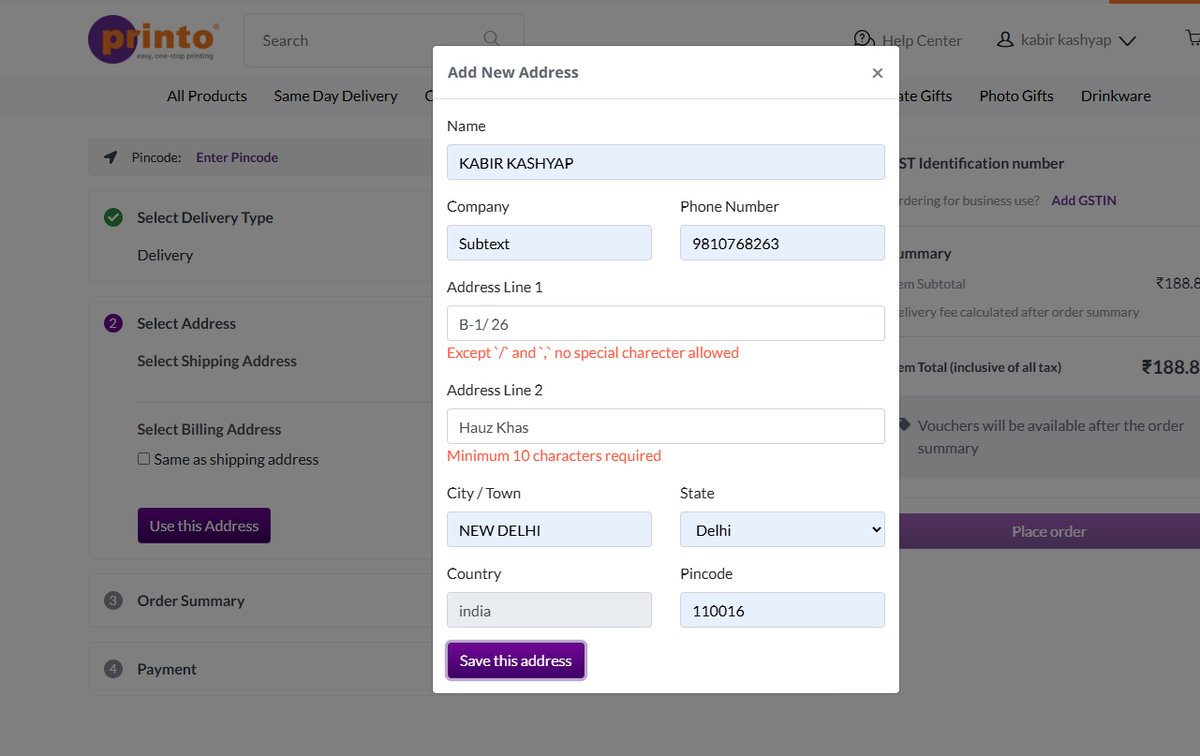Click the Printo logo
The image size is (1200, 756).
tap(154, 39)
